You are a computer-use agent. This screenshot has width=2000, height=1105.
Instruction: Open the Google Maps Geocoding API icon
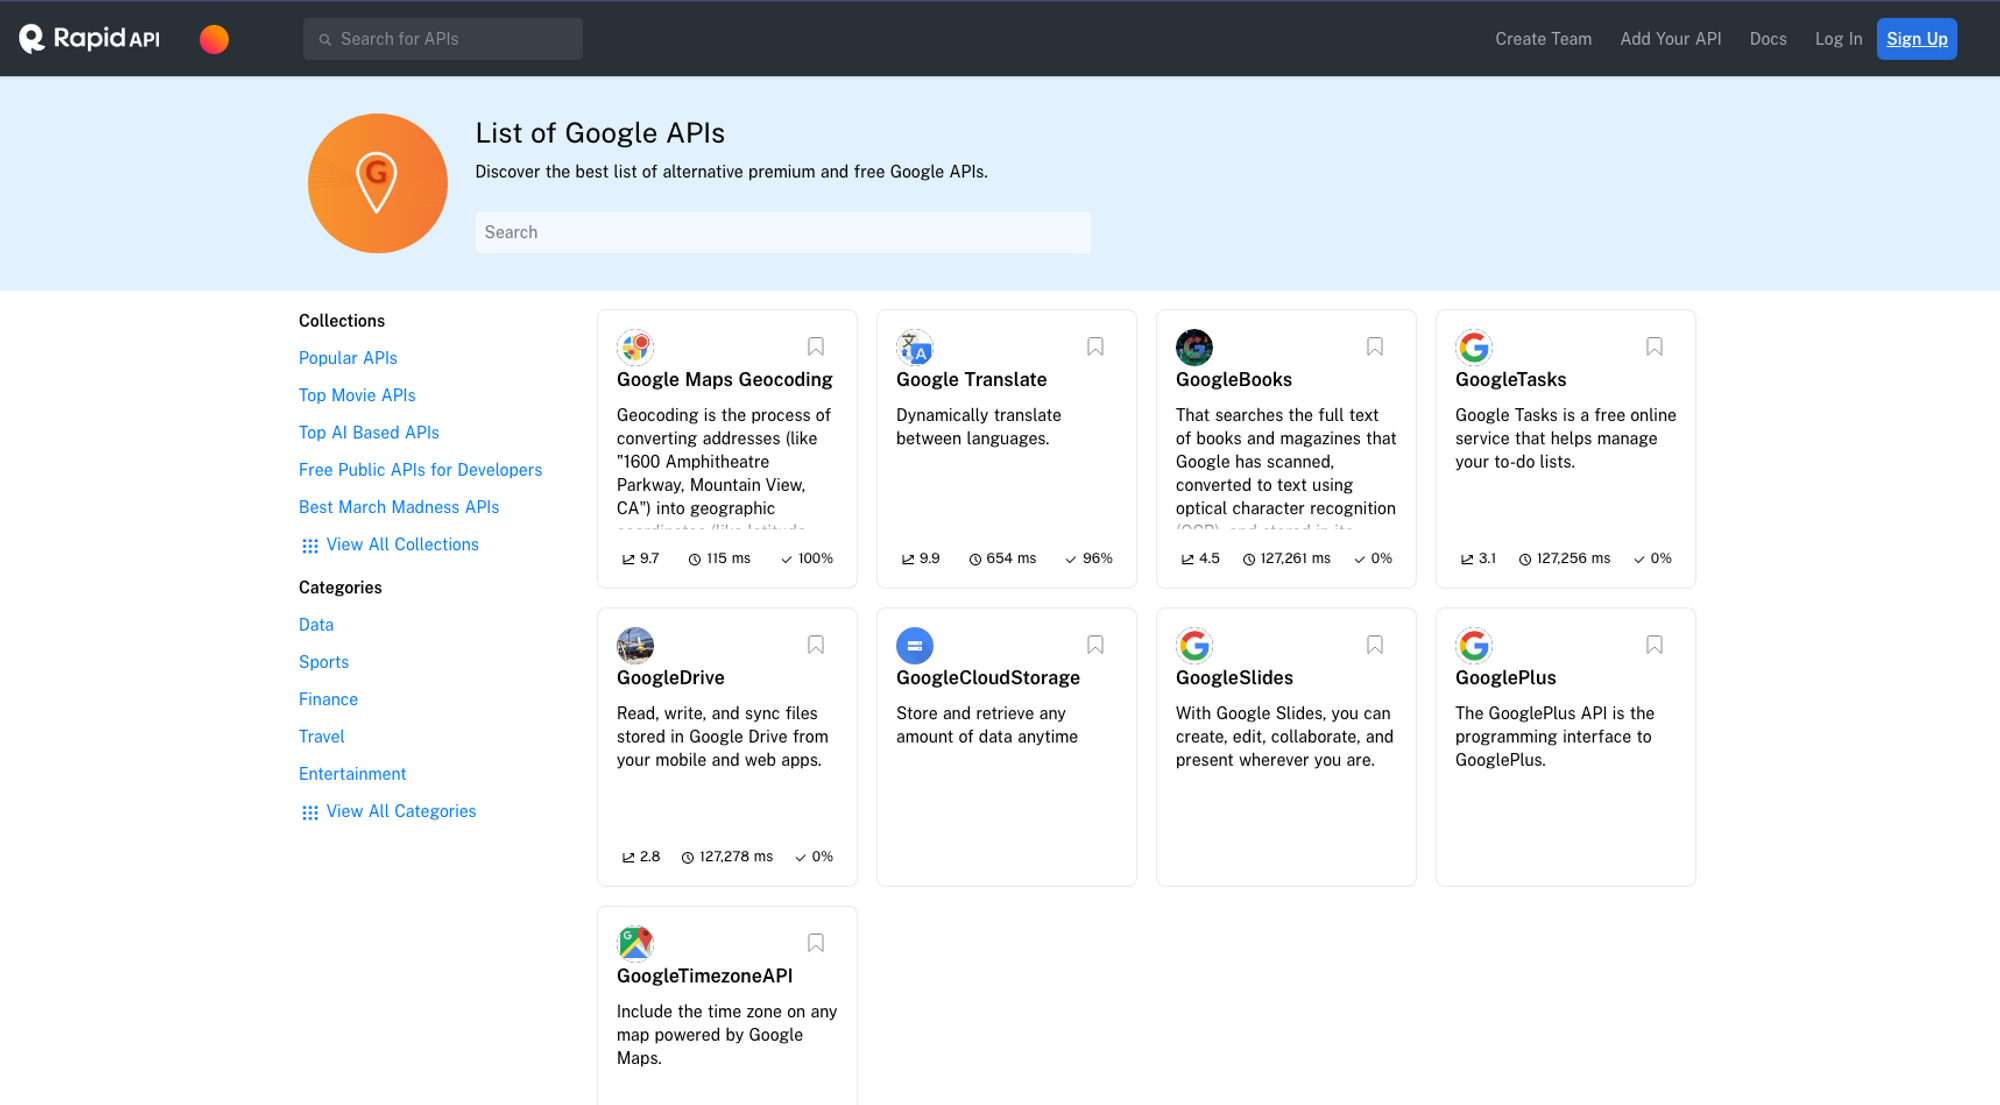[x=635, y=347]
